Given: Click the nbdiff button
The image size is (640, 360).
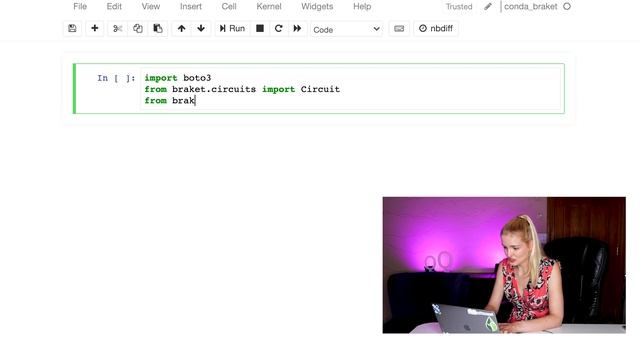Looking at the screenshot, I should [436, 29].
